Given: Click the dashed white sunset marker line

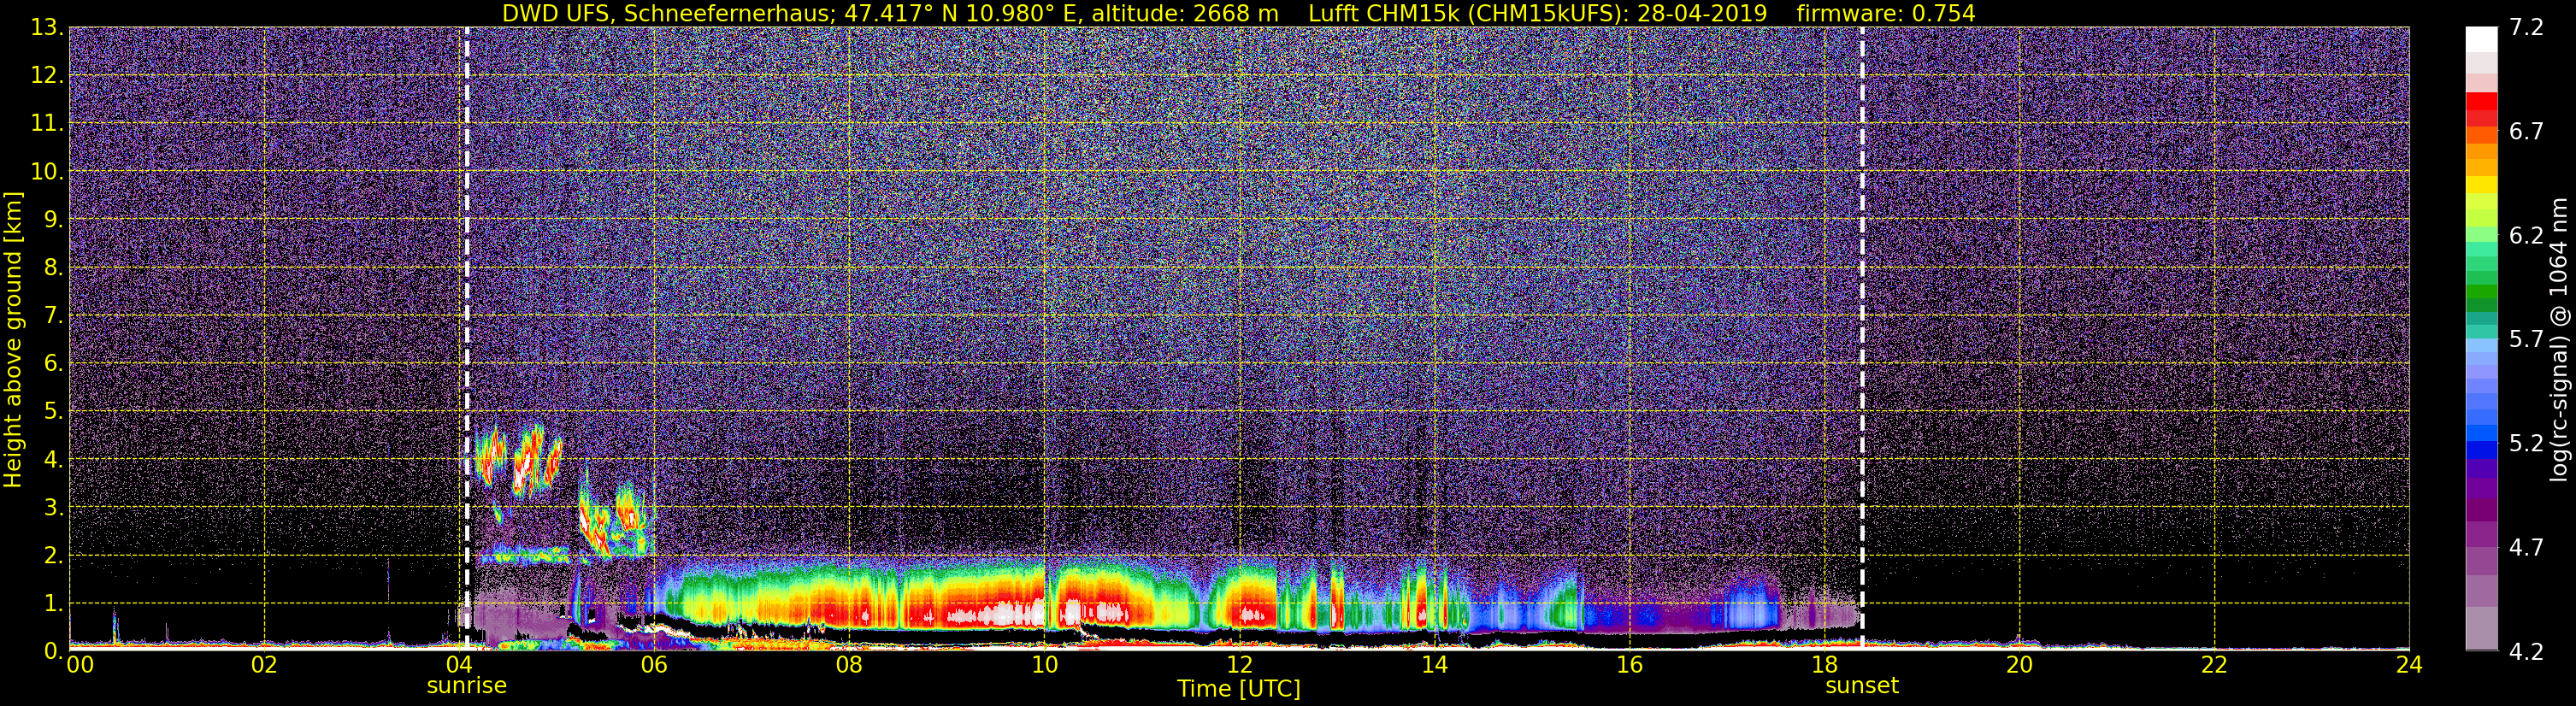Looking at the screenshot, I should coord(1862,338).
